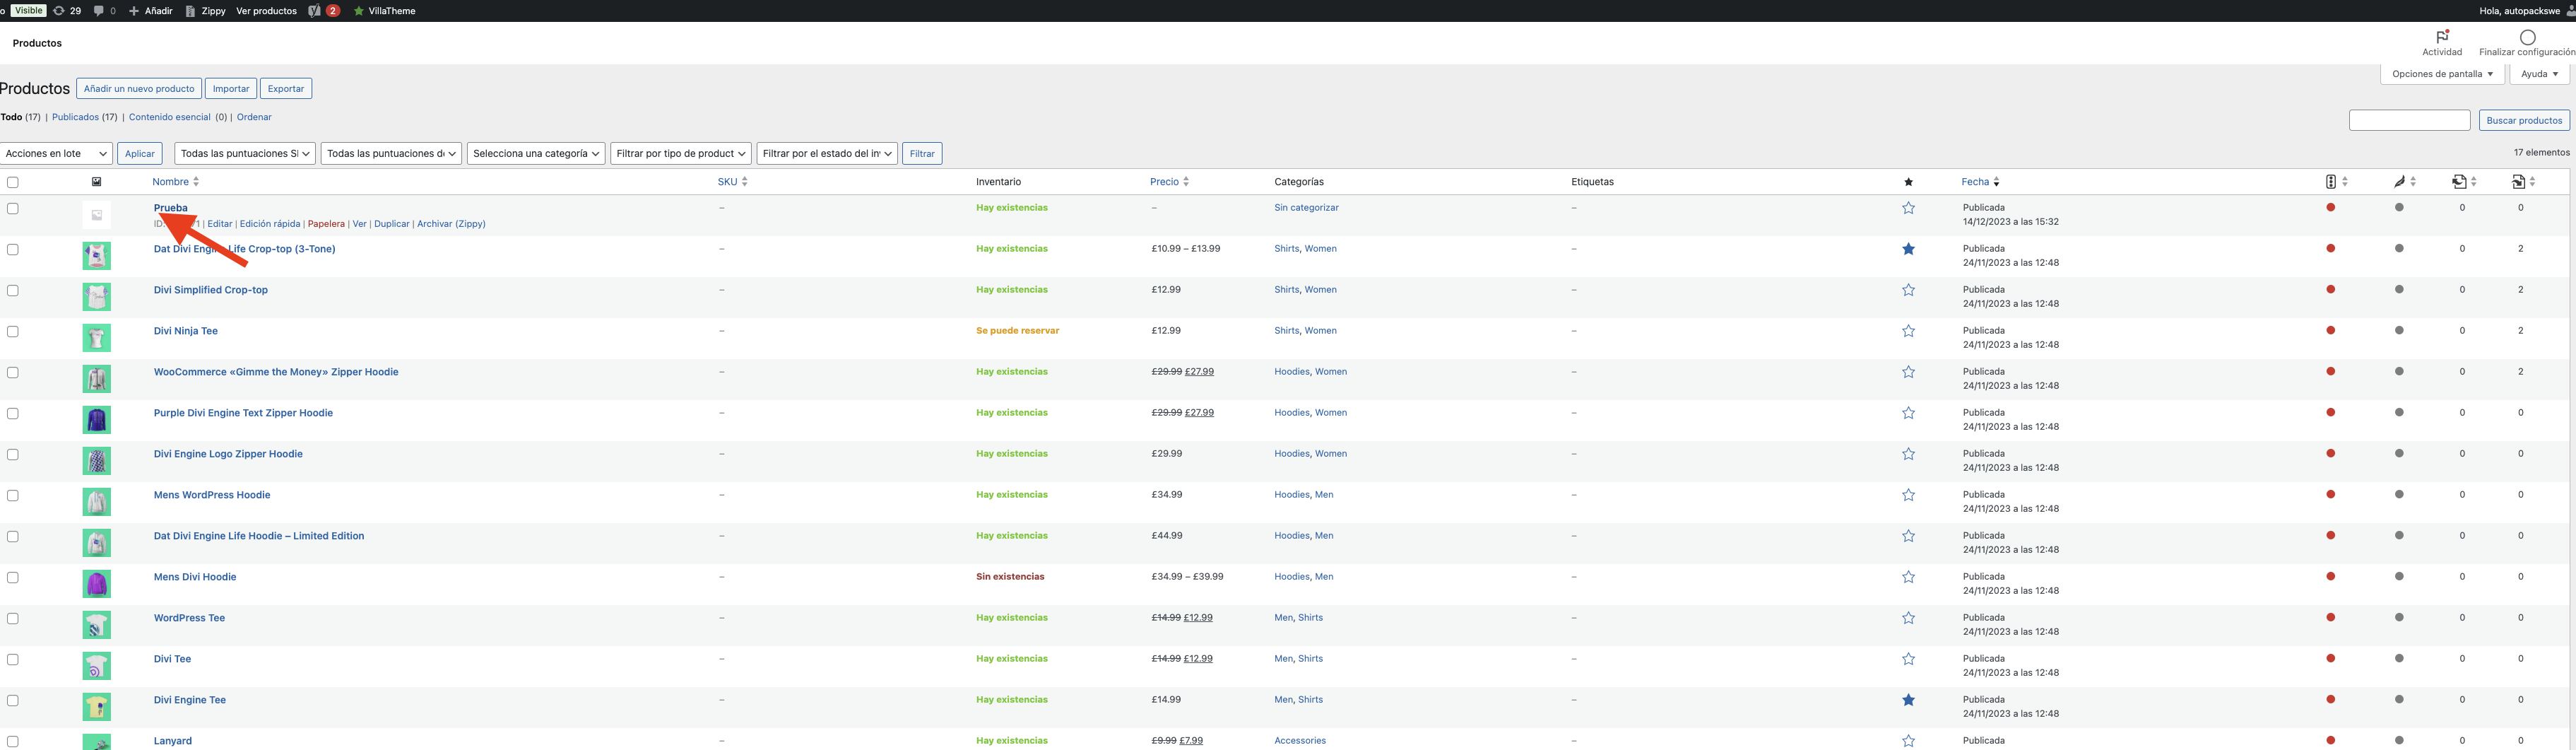
Task: Select Mens Divi Hoodie checkbox
Action: (x=13, y=577)
